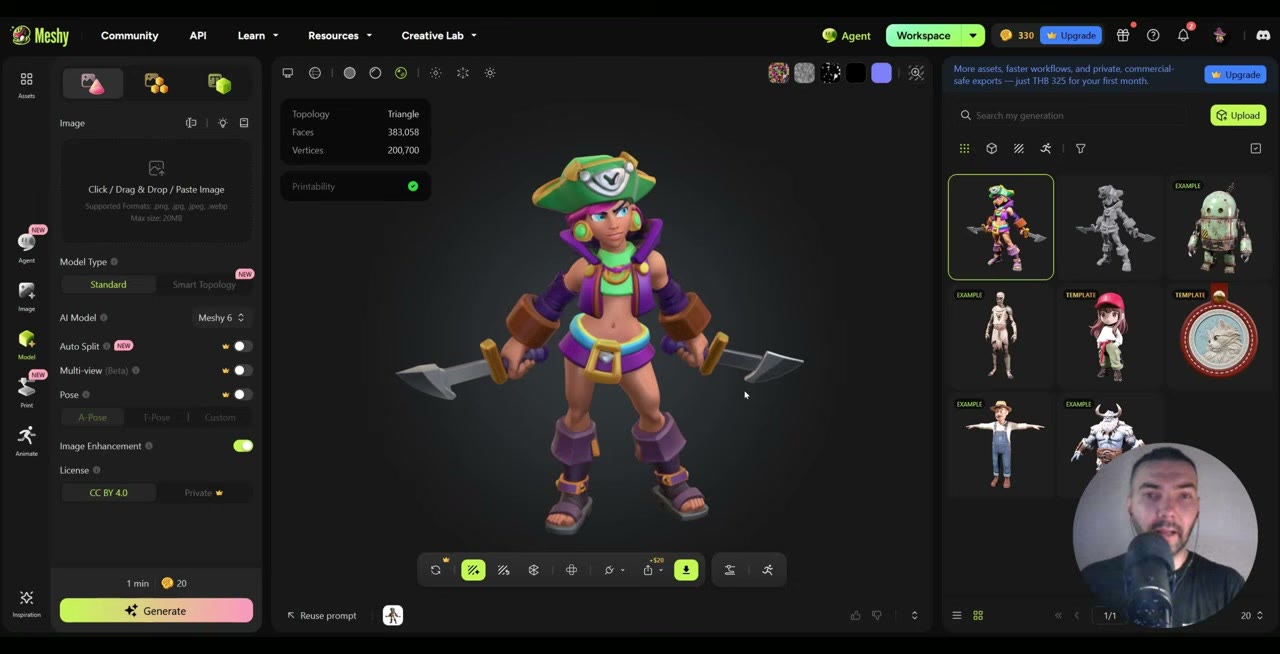
Task: Open the pivot tool dropdown in viewport toolbar
Action: [614, 570]
